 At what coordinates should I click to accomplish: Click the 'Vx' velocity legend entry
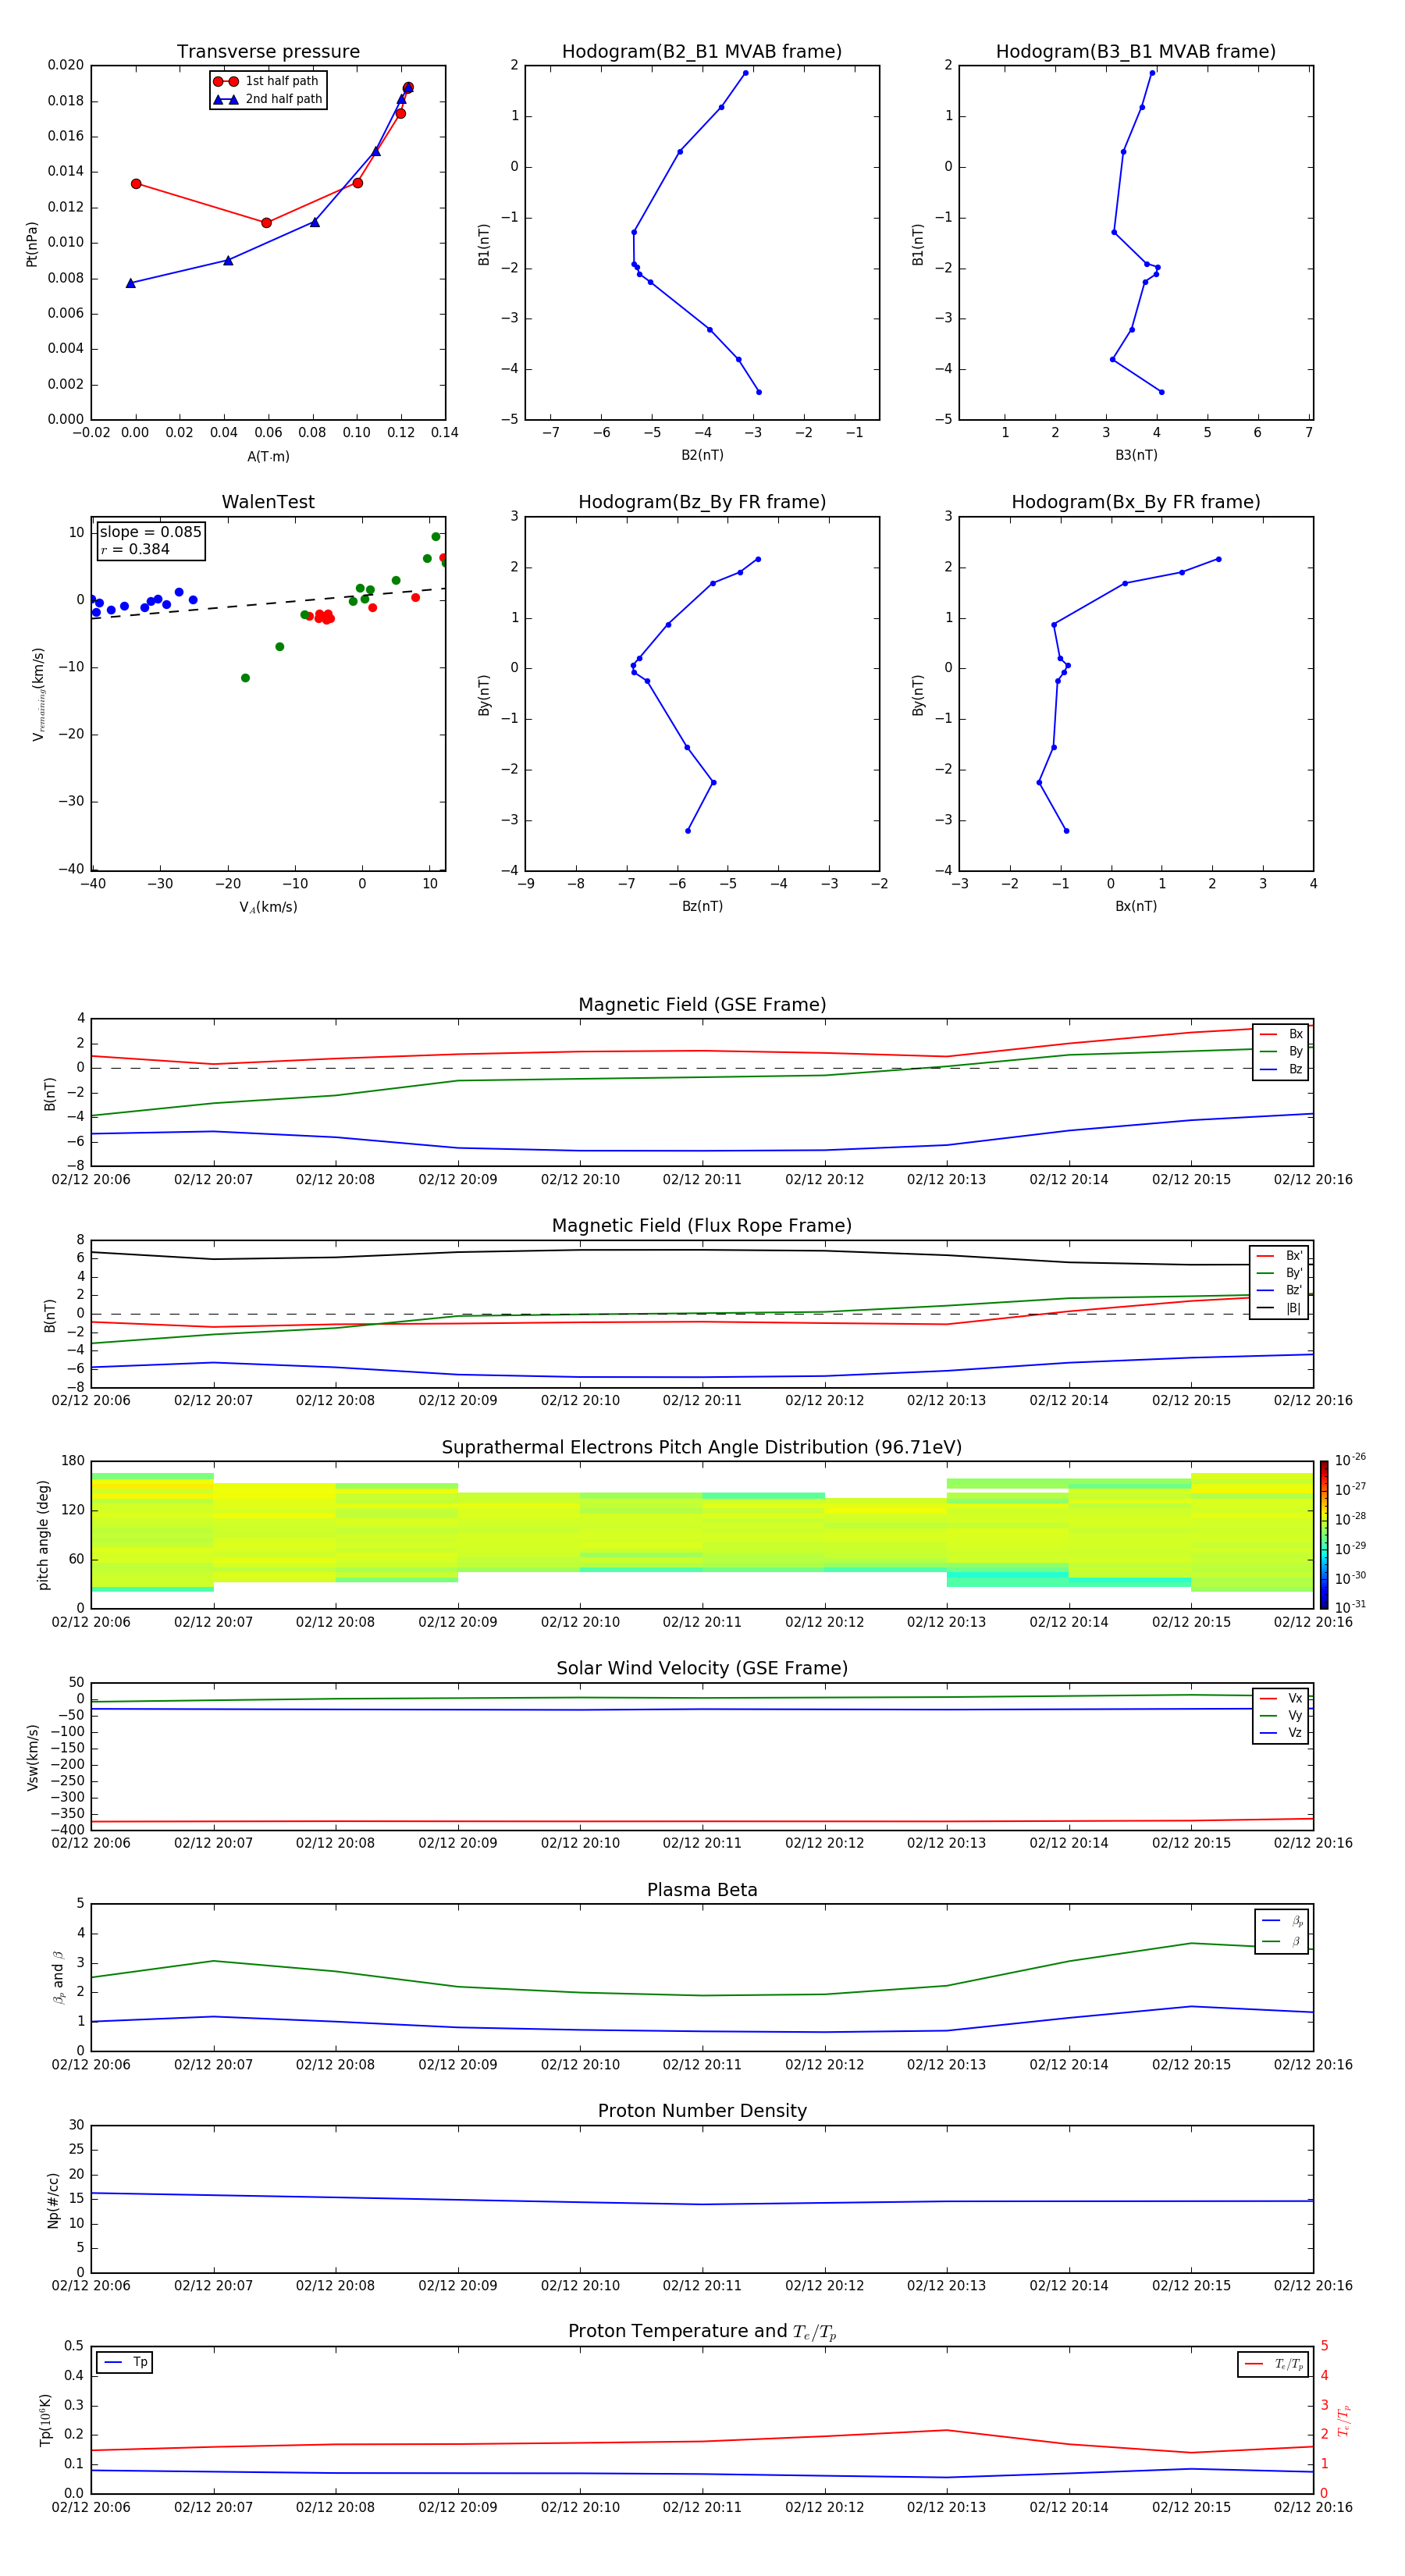tap(1281, 1698)
